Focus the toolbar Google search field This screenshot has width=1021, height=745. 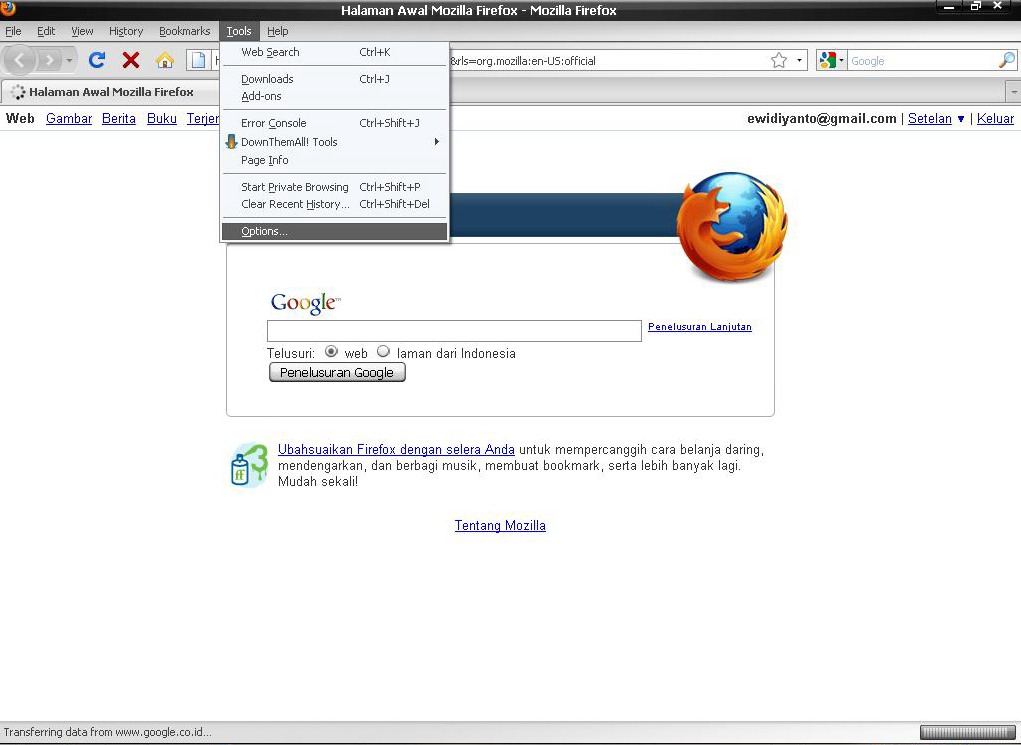(x=922, y=61)
